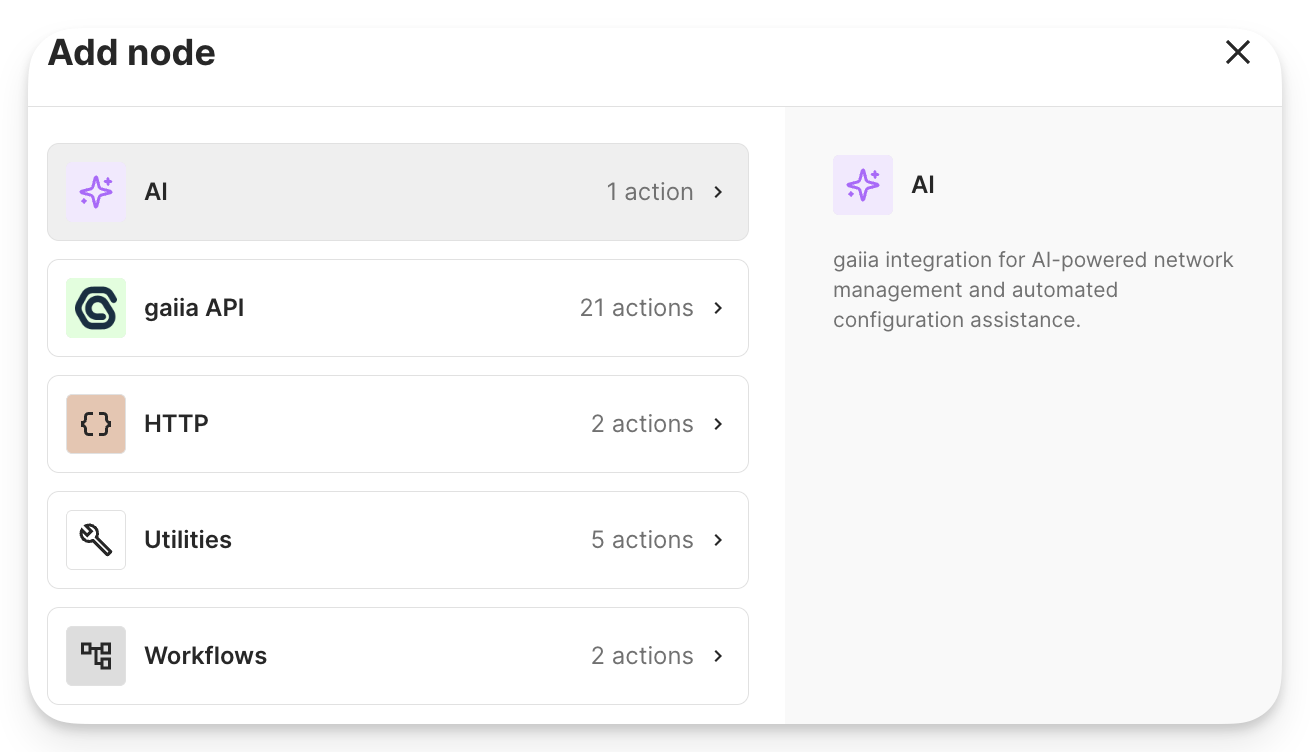
Task: Click the '2 actions' label beside HTTP
Action: coord(641,424)
